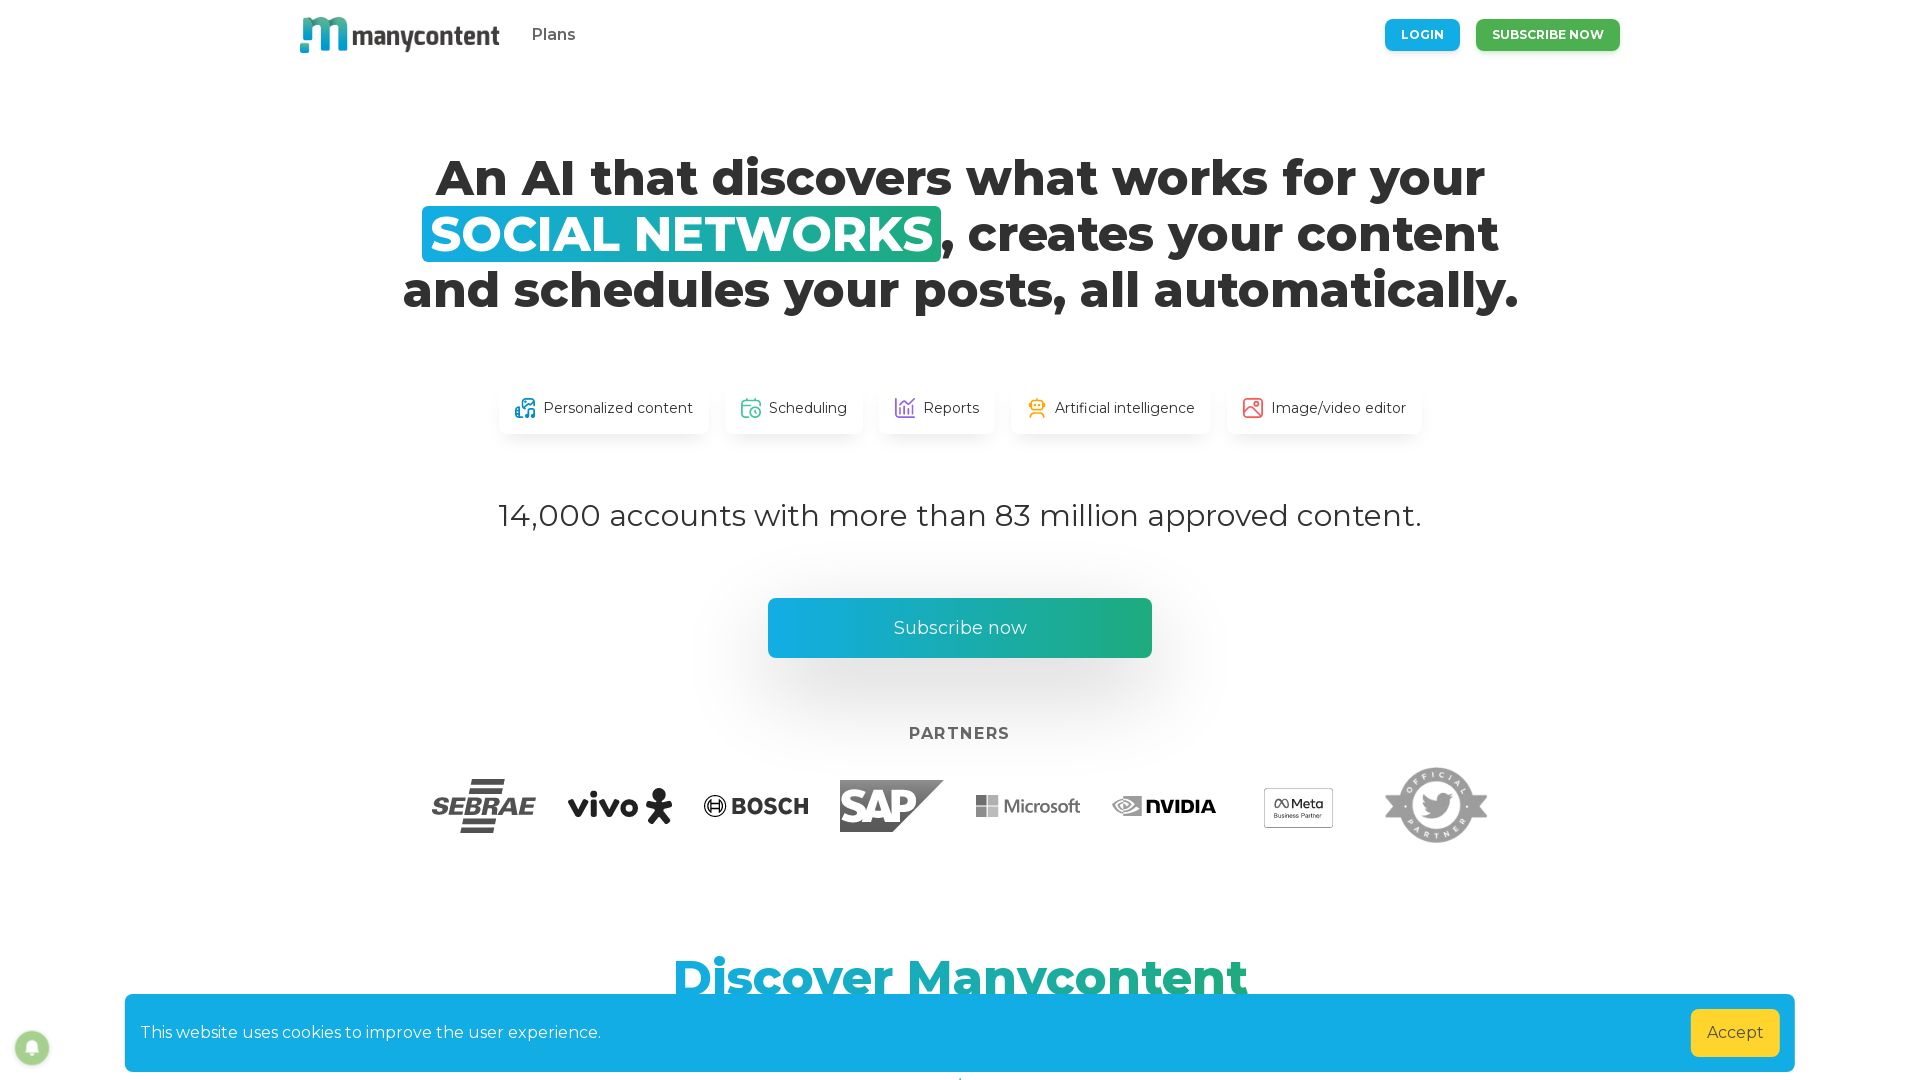1920x1080 pixels.
Task: Click the LOGIN button
Action: [x=1422, y=34]
